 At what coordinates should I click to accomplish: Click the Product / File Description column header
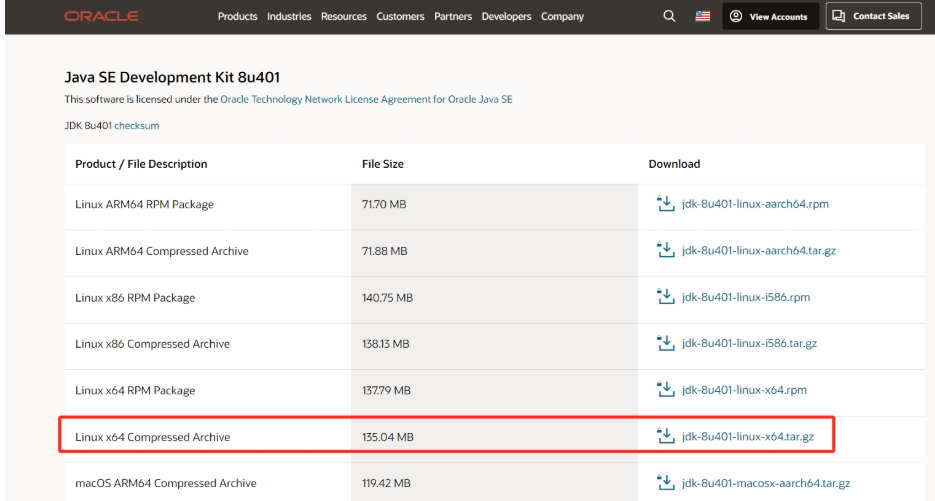click(x=141, y=164)
